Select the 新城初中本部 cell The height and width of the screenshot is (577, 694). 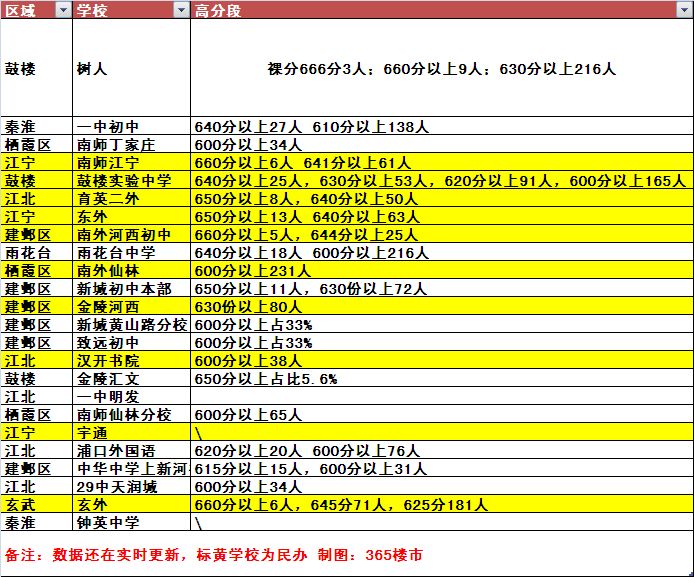pyautogui.click(x=131, y=288)
